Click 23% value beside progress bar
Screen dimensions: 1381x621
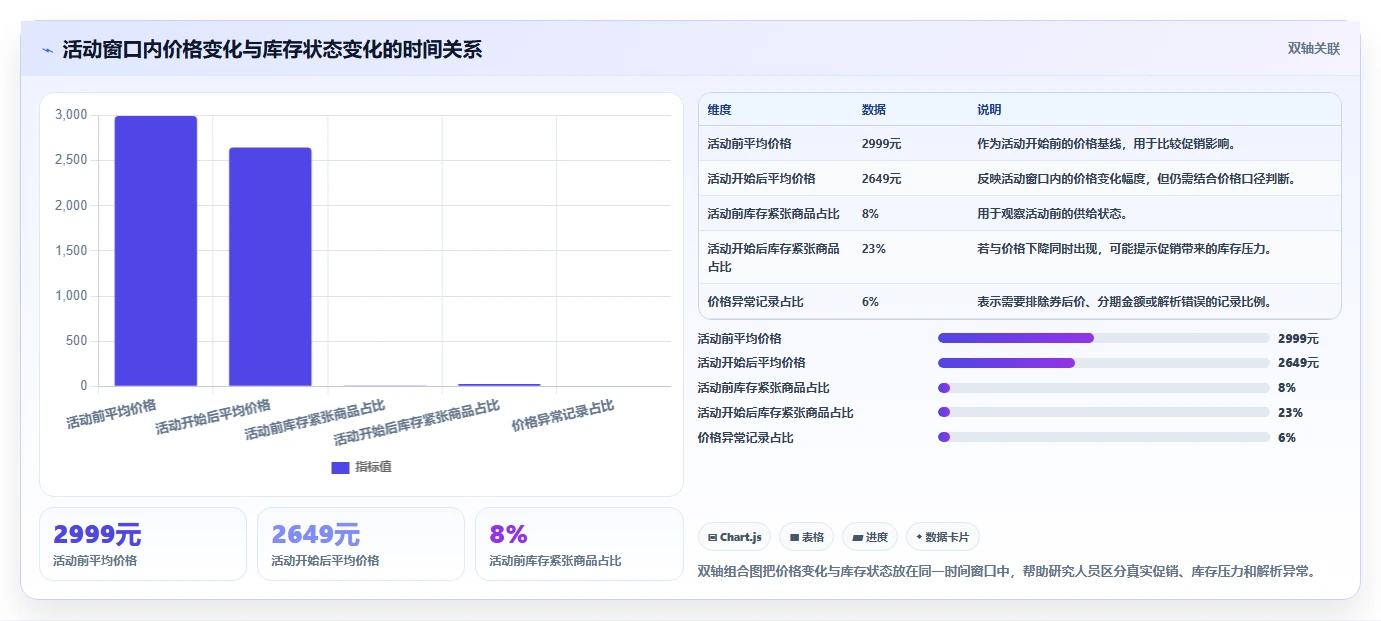[1290, 413]
